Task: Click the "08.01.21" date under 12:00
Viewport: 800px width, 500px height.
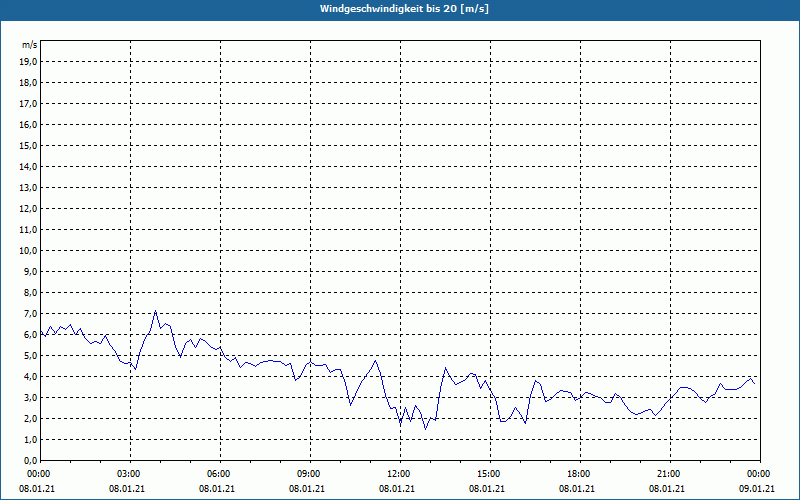Action: pyautogui.click(x=397, y=489)
